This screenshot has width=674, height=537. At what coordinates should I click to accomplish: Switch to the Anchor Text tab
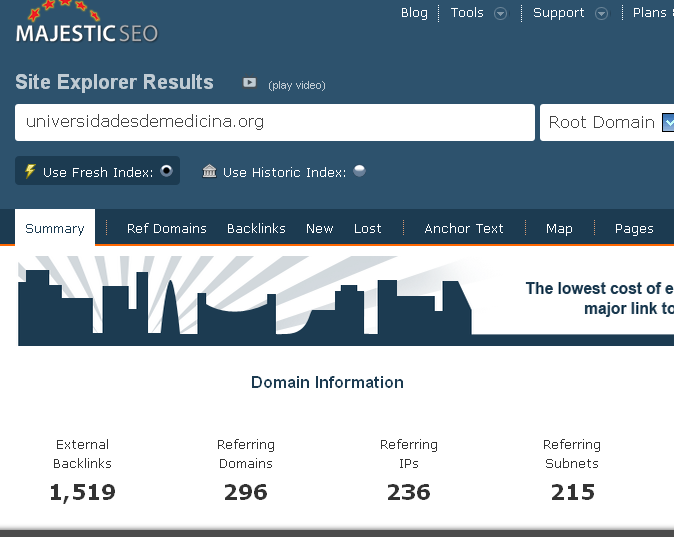click(464, 229)
